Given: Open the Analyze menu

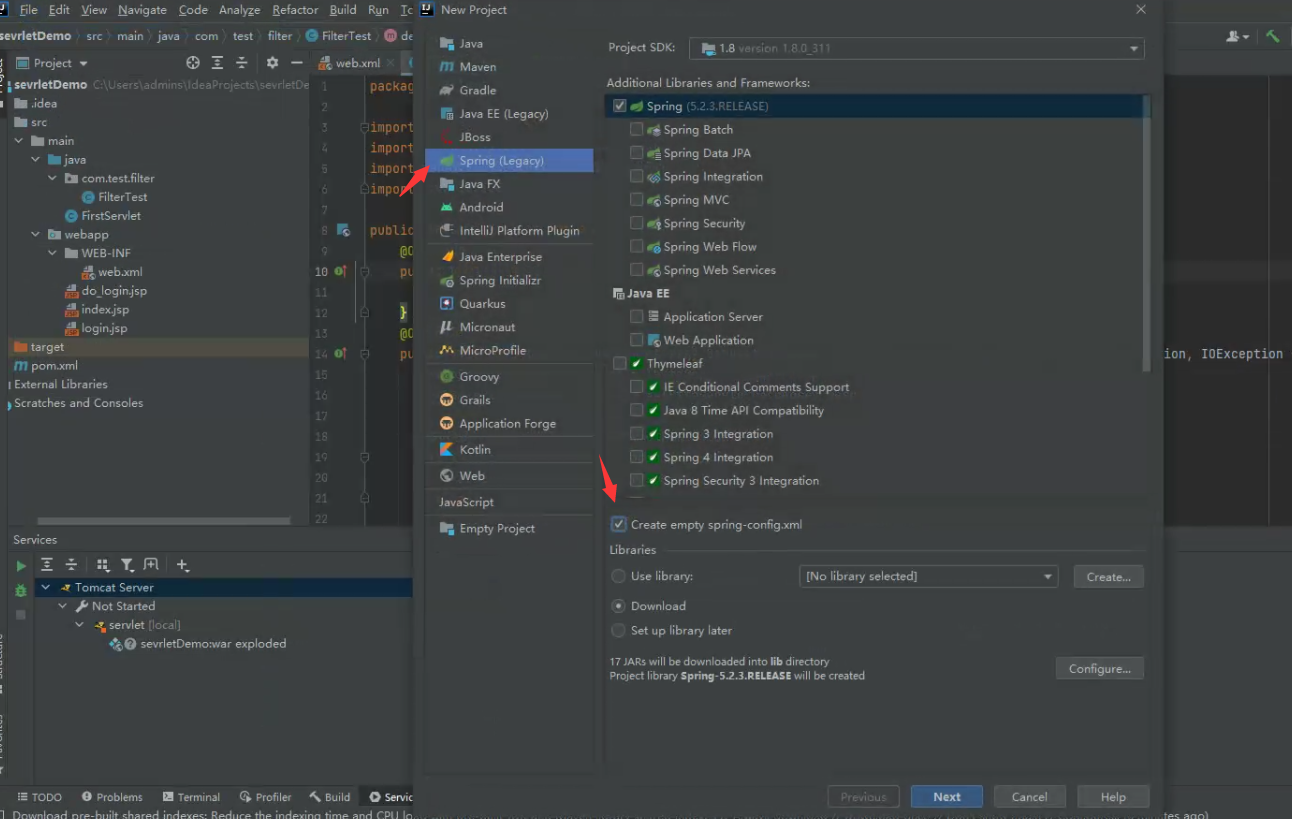Looking at the screenshot, I should tap(239, 10).
